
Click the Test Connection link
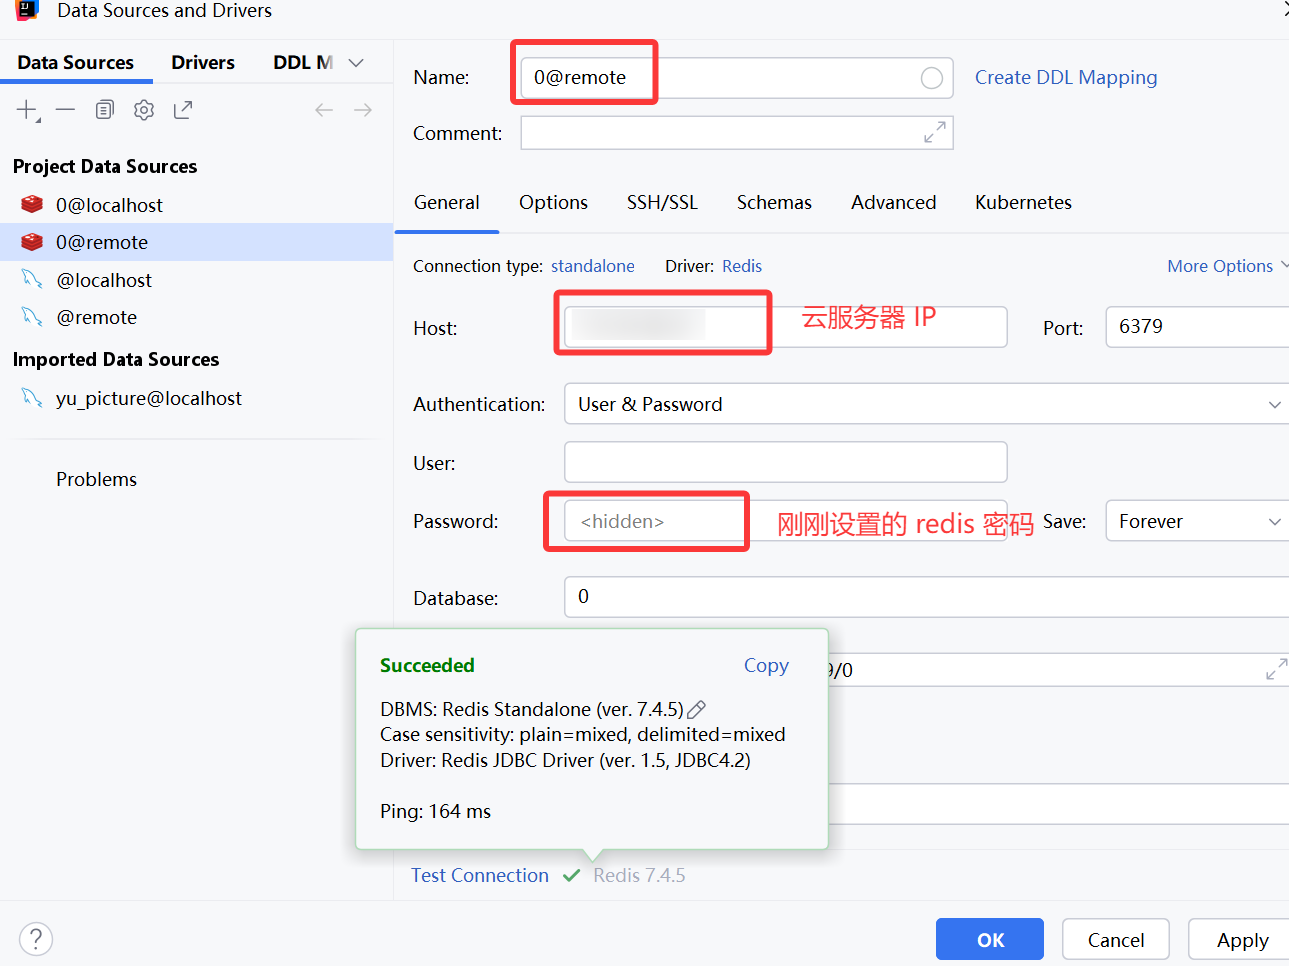tap(480, 876)
